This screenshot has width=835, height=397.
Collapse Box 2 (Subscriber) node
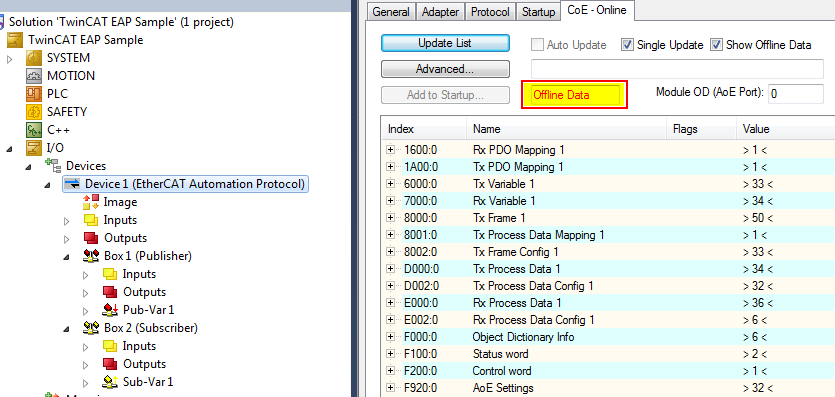point(67,328)
